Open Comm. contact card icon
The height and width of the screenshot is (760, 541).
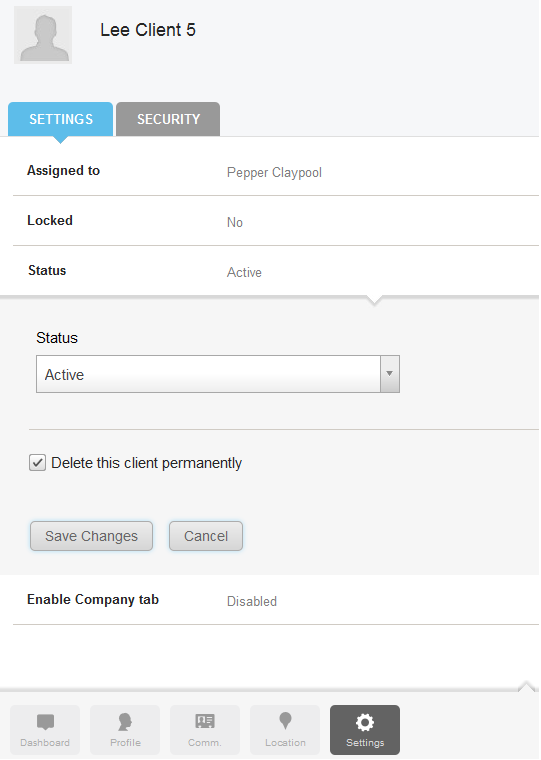coord(205,721)
